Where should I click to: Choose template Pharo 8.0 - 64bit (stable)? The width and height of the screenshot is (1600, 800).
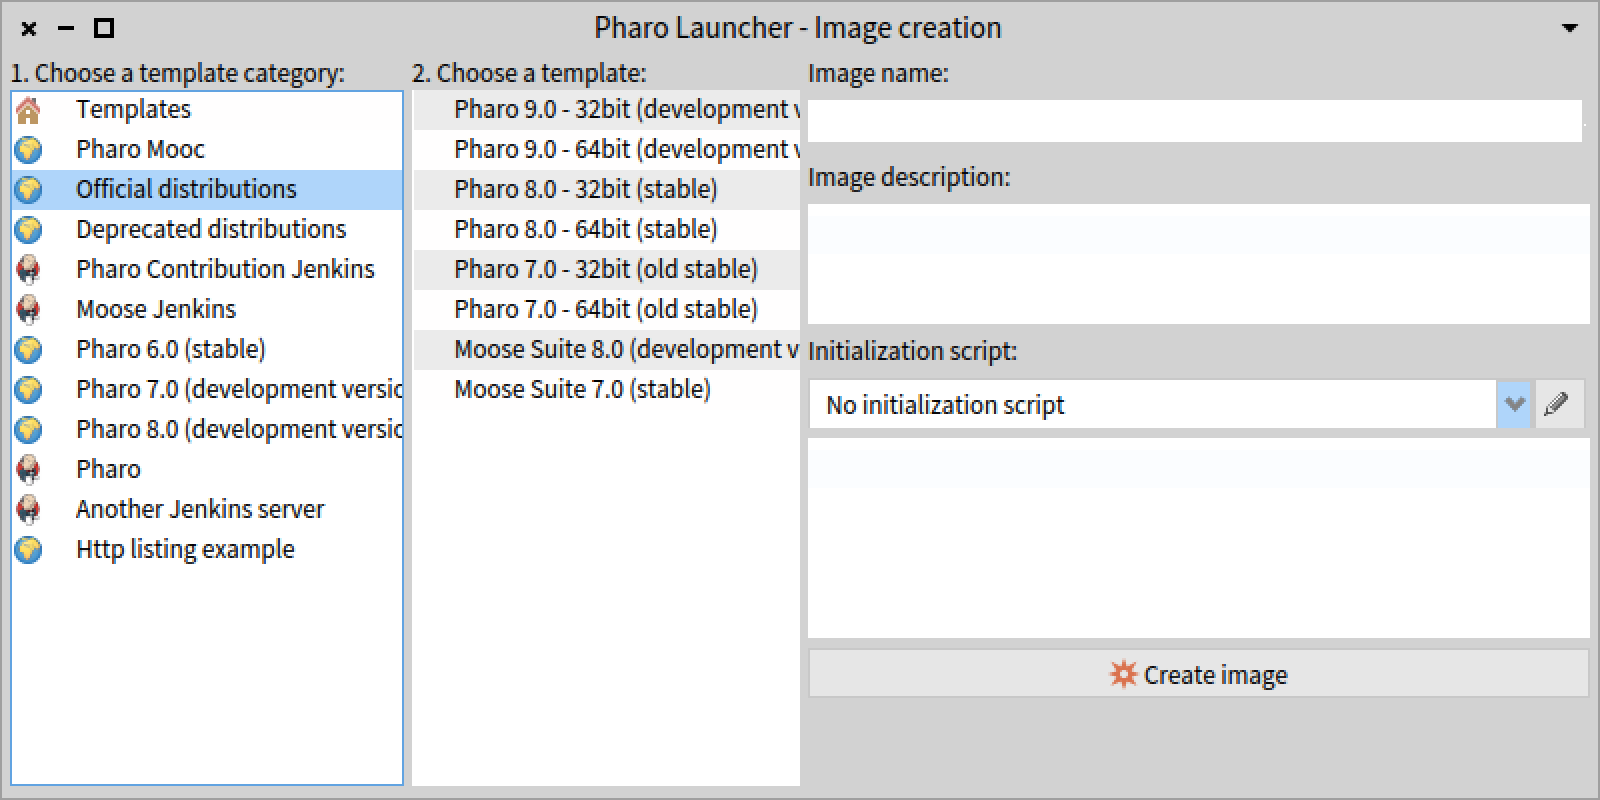pos(606,229)
